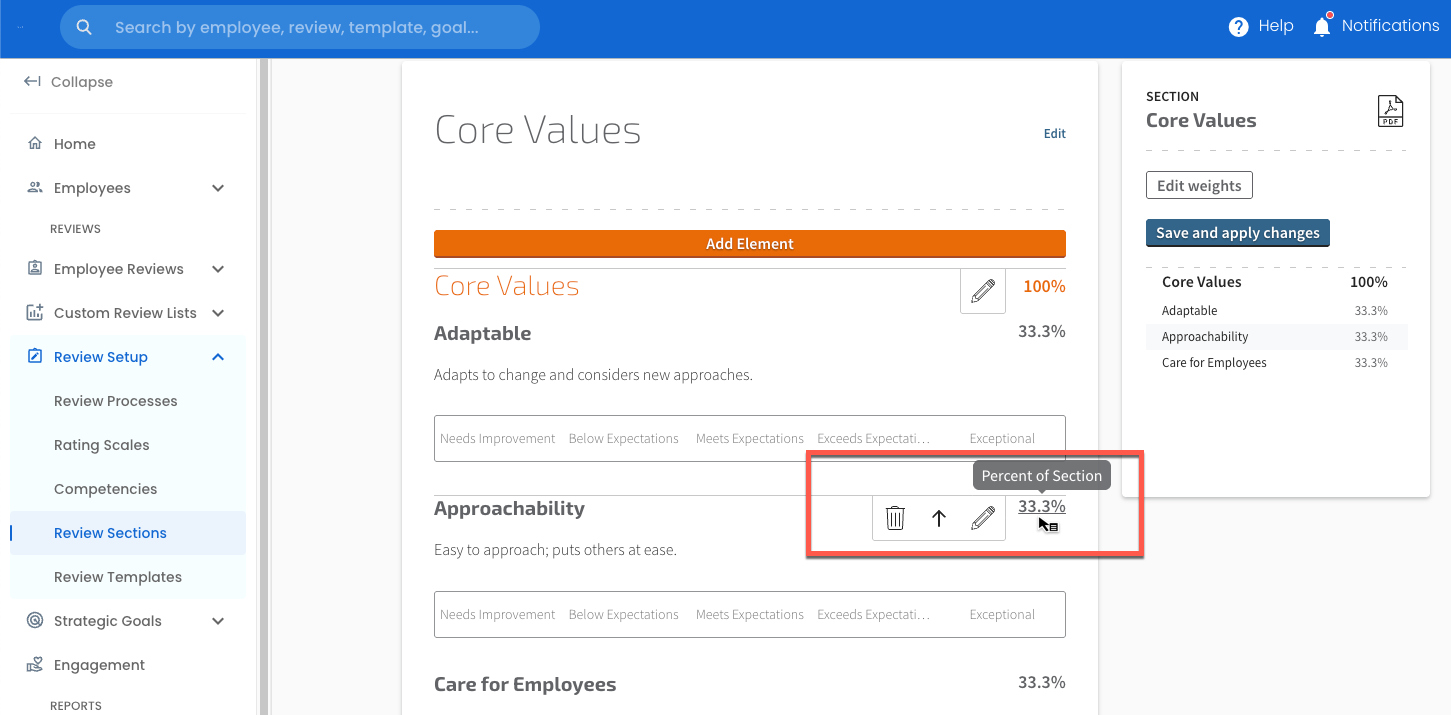Click Collapse text in the sidebar
Screen dimensions: 1451x715
tap(82, 82)
